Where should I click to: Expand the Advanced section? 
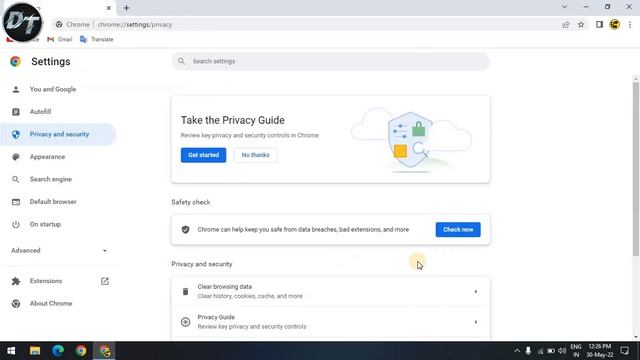(59, 251)
